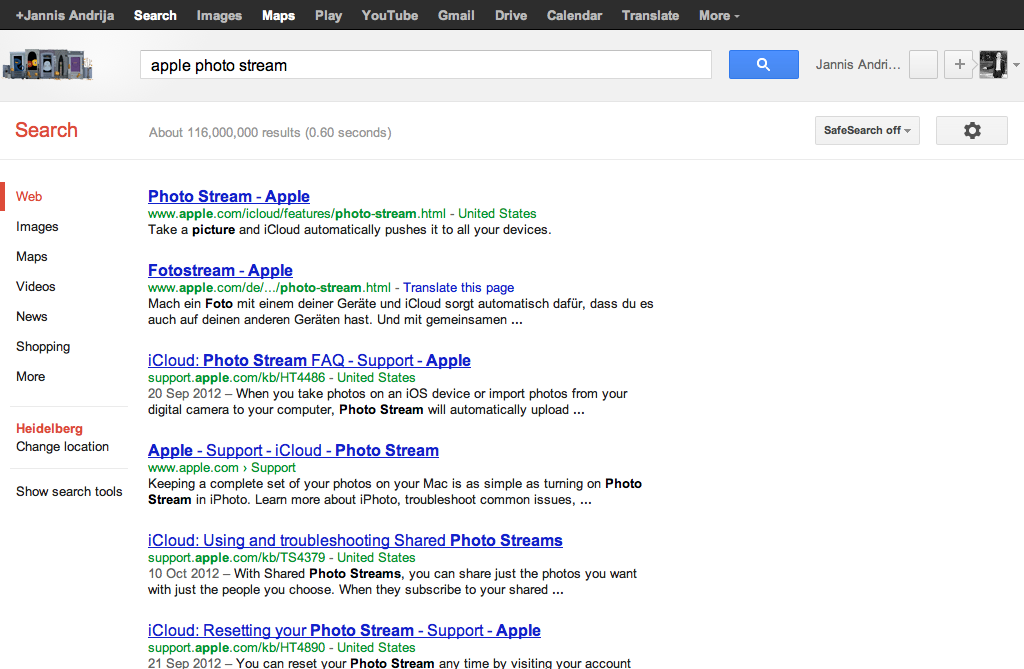1024x669 pixels.
Task: Open Translate in the top bar
Action: [x=650, y=16]
